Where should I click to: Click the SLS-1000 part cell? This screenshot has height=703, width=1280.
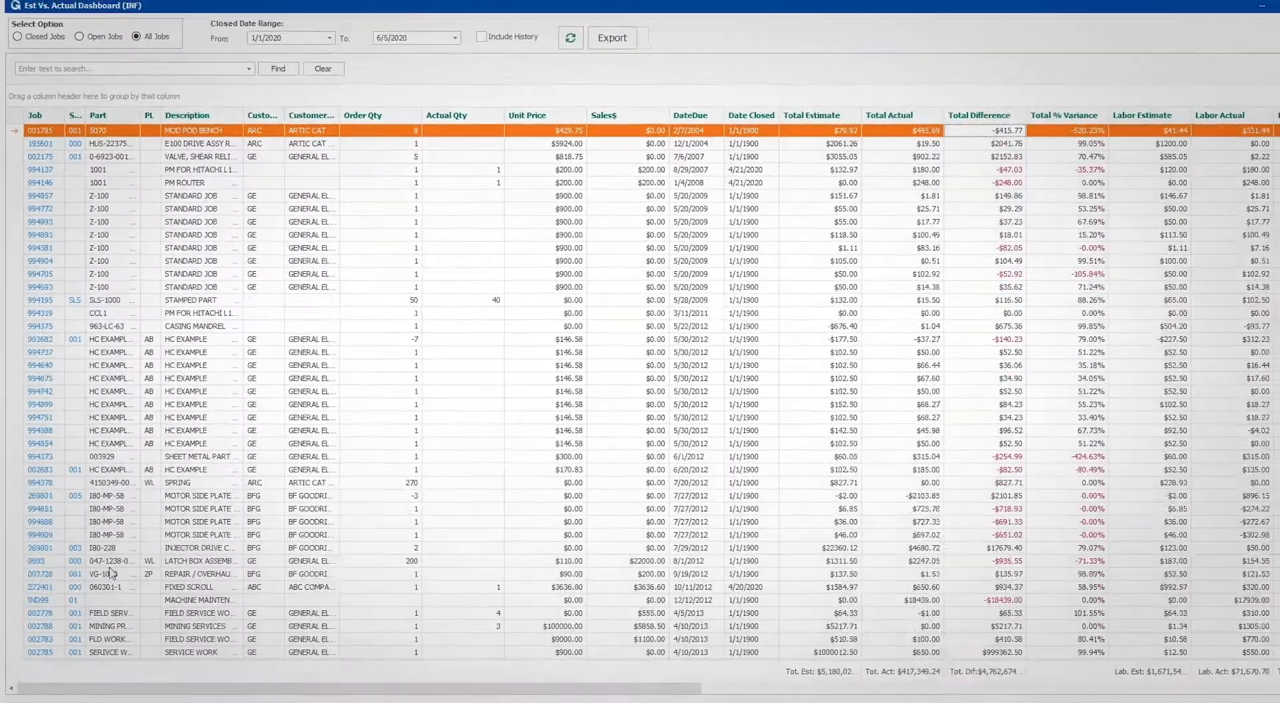[x=112, y=300]
